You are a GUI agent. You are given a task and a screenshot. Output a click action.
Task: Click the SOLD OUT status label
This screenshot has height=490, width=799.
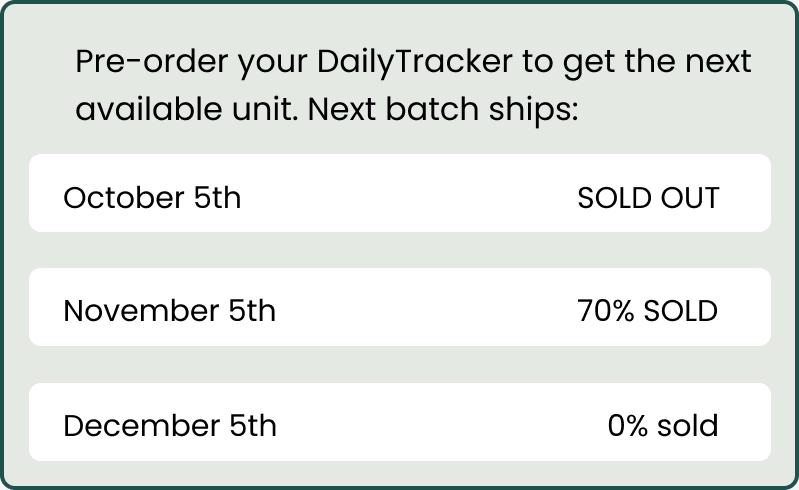tap(648, 198)
